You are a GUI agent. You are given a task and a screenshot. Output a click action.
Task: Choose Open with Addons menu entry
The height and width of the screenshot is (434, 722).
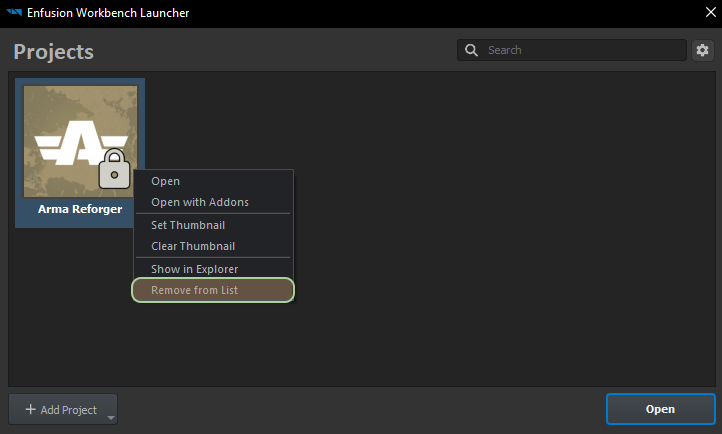point(214,202)
